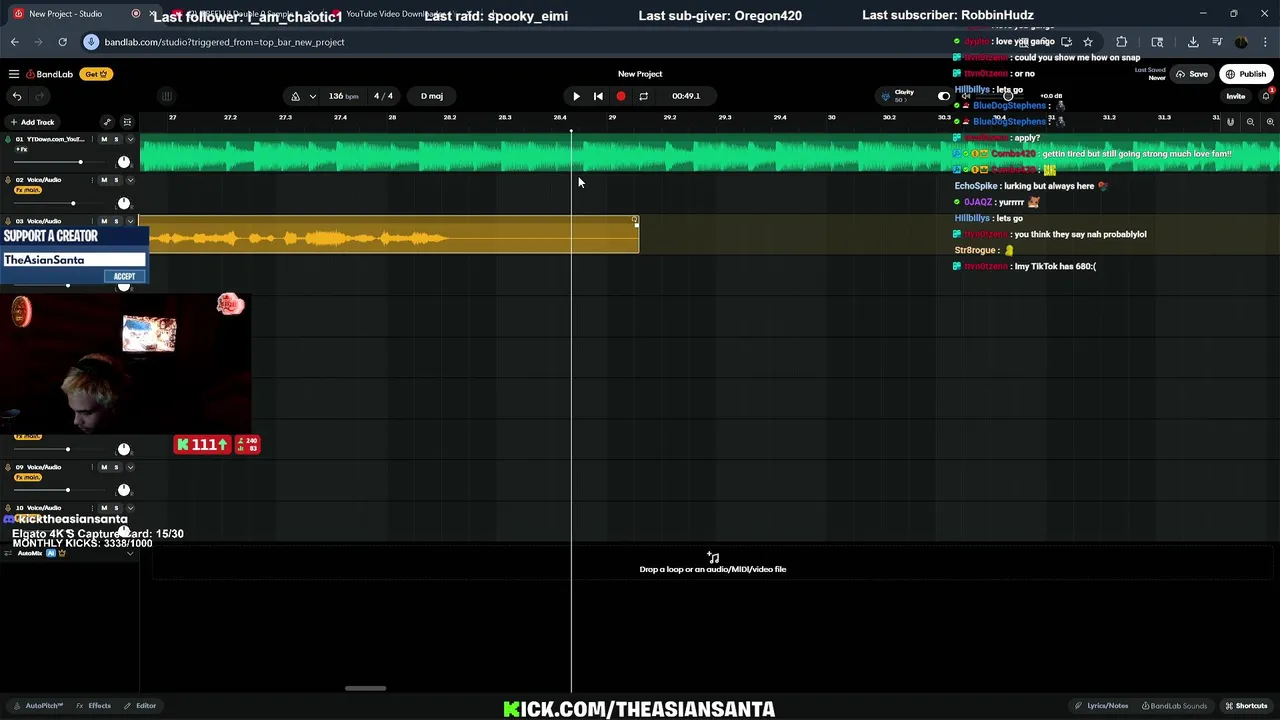The height and width of the screenshot is (720, 1280).
Task: Expand the AutoMix panel
Action: coord(130,553)
